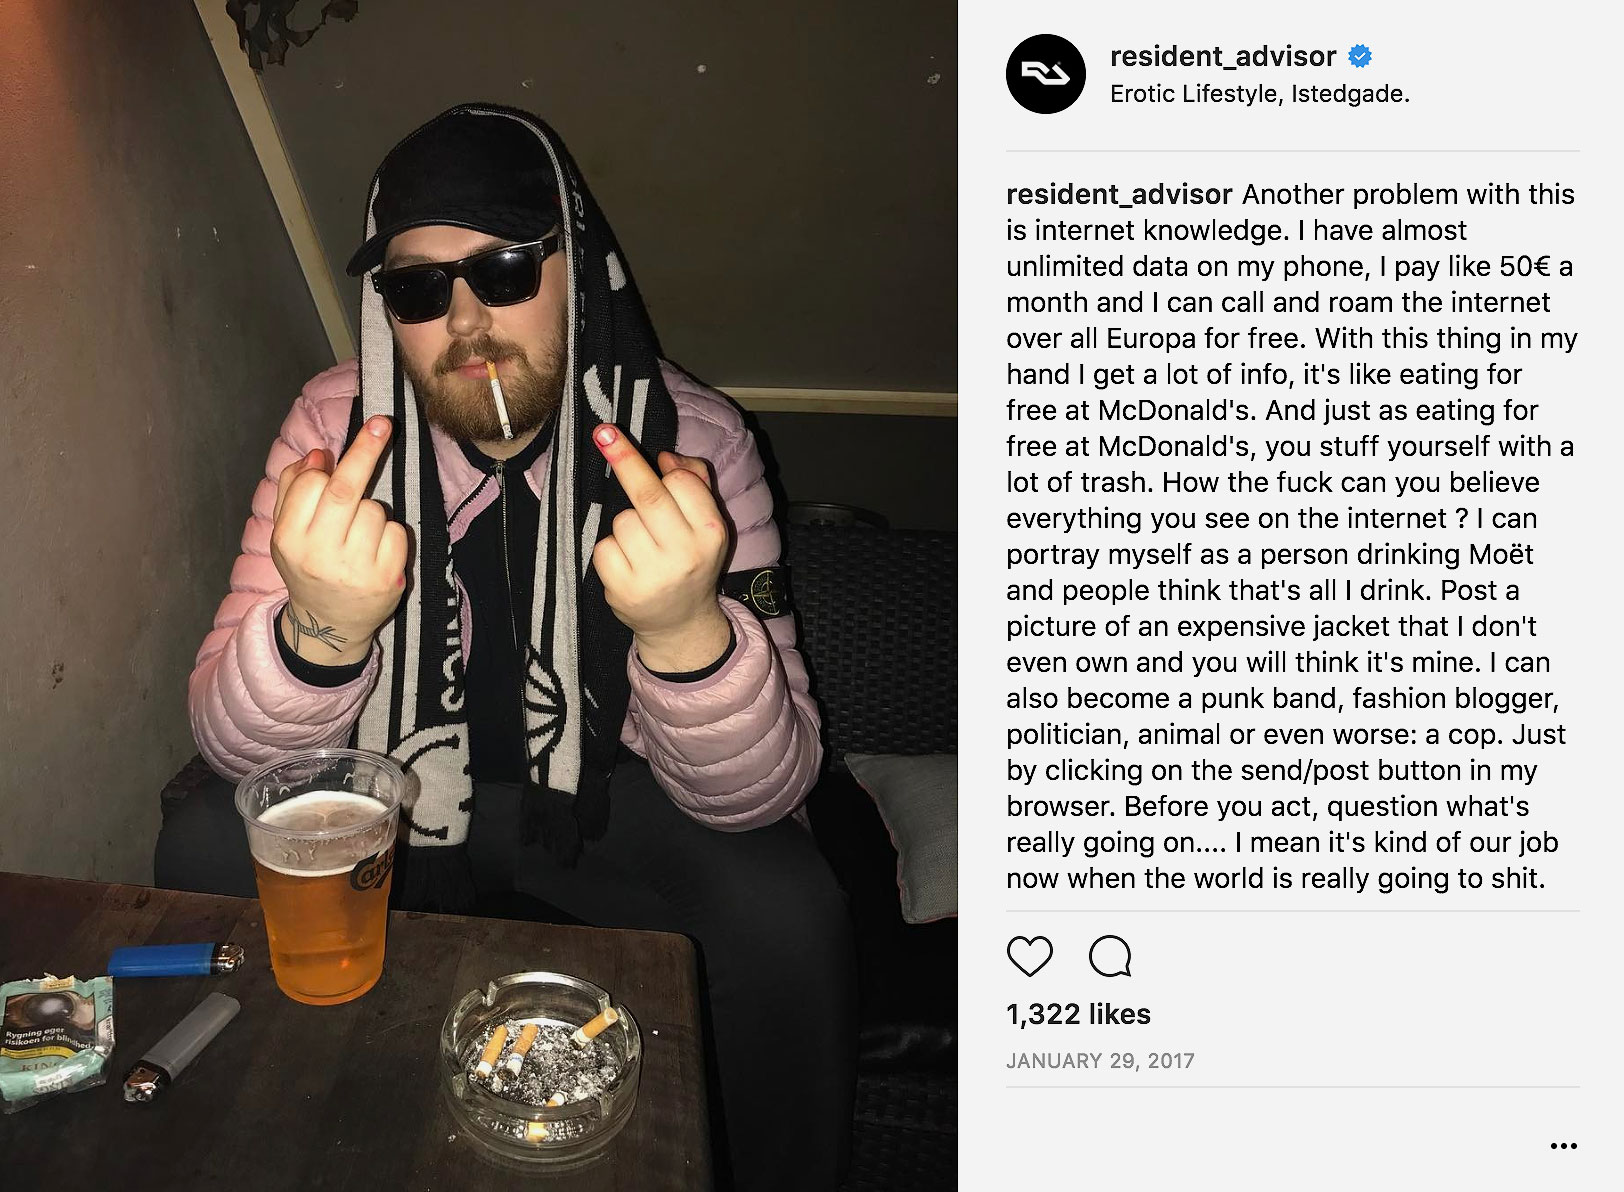
Task: Open the resident_advisor username in the header
Action: click(x=1223, y=57)
